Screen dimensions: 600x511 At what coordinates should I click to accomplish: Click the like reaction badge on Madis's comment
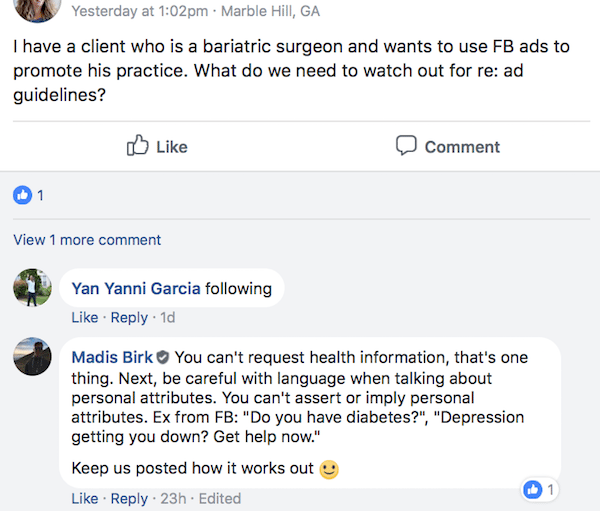(x=533, y=489)
